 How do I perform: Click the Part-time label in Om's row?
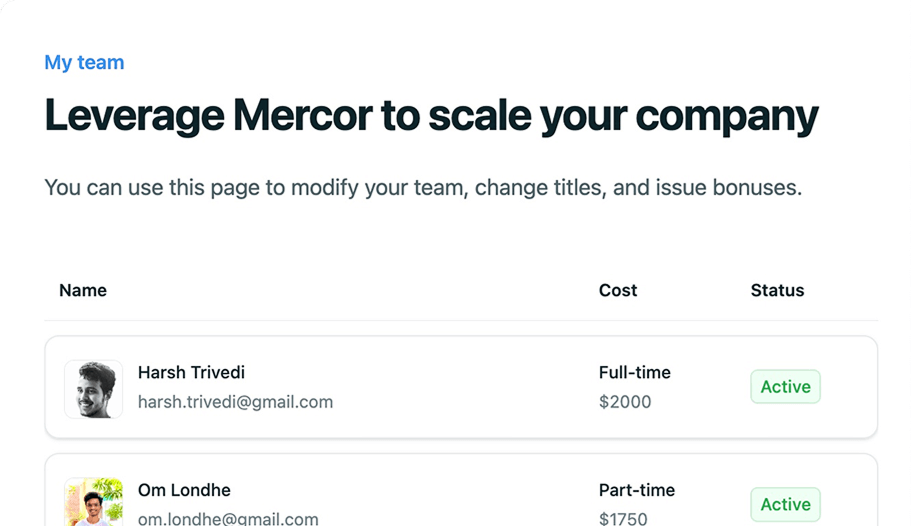tap(637, 490)
